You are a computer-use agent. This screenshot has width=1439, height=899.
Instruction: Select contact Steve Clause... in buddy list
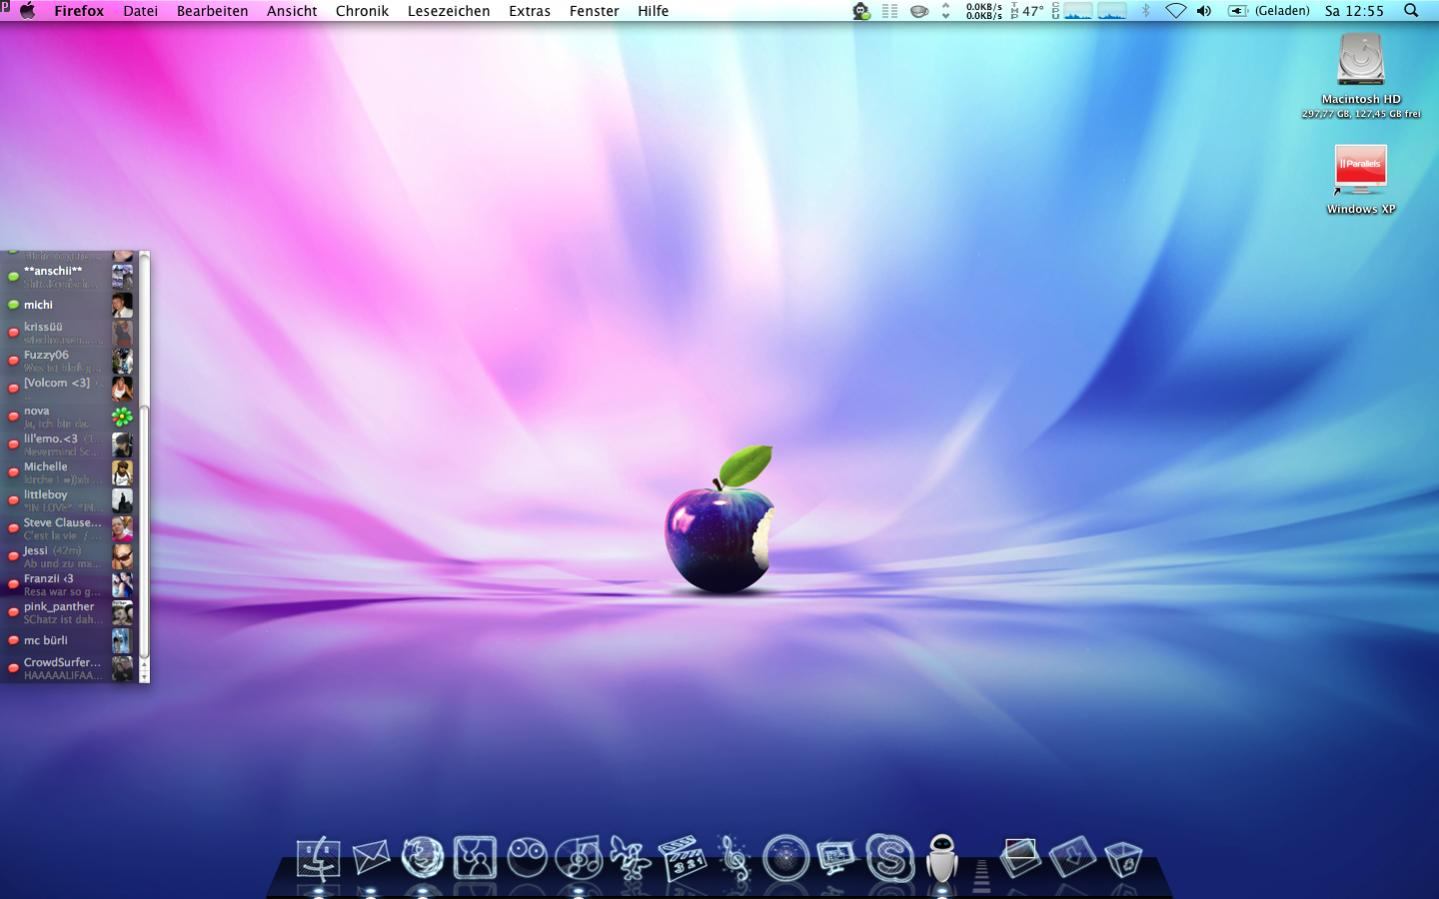[68, 529]
